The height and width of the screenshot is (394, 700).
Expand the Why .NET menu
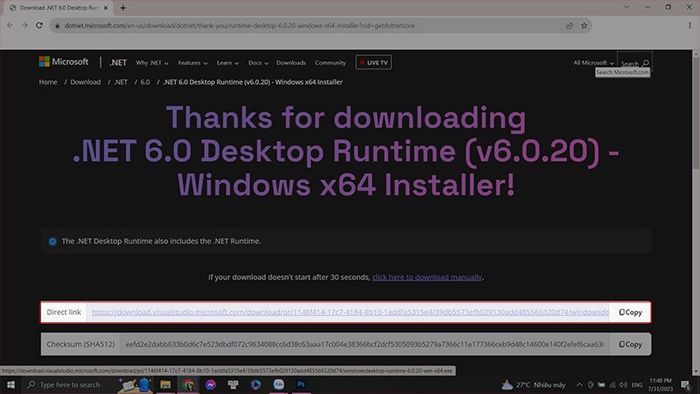pyautogui.click(x=152, y=63)
